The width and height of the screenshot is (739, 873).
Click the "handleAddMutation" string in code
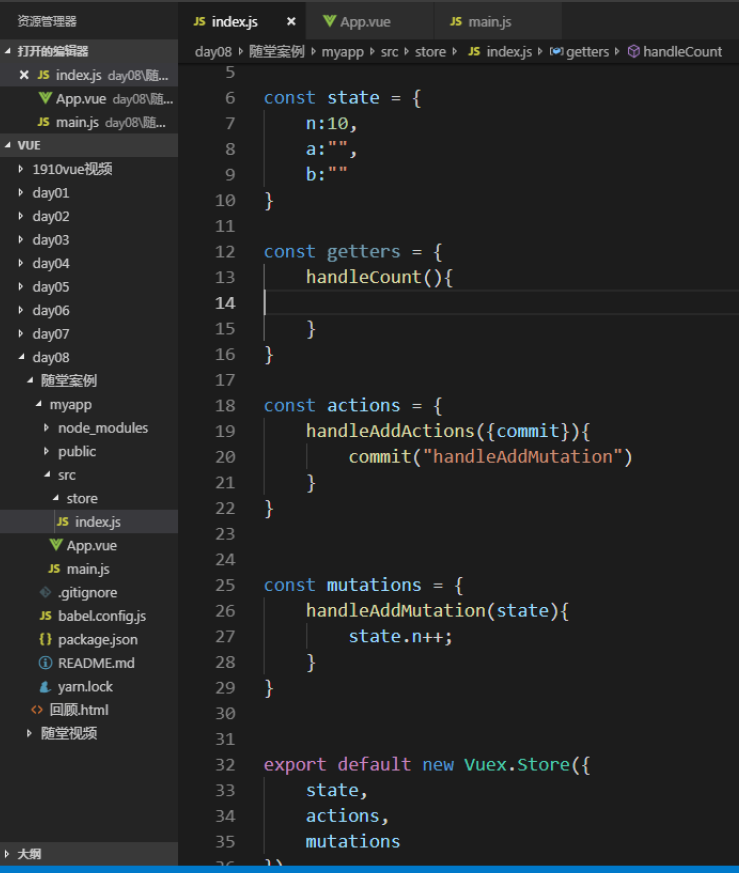pyautogui.click(x=522, y=457)
